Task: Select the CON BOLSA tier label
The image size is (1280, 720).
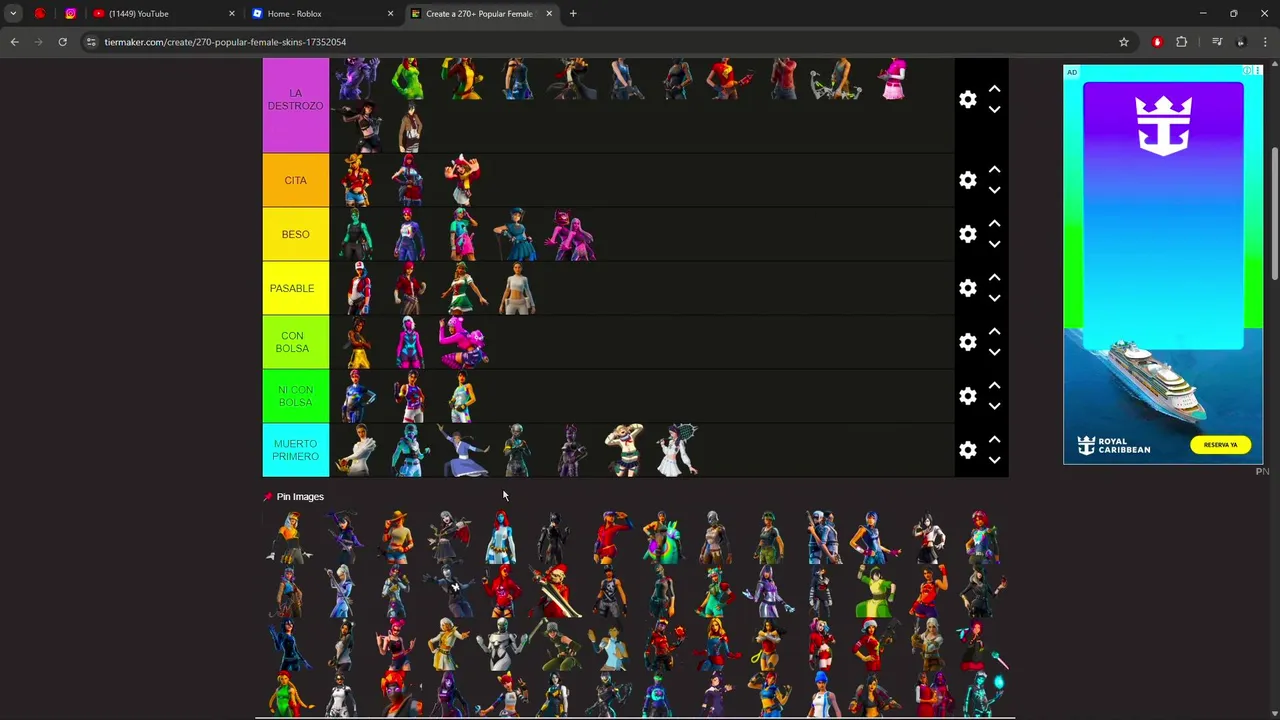Action: (295, 342)
